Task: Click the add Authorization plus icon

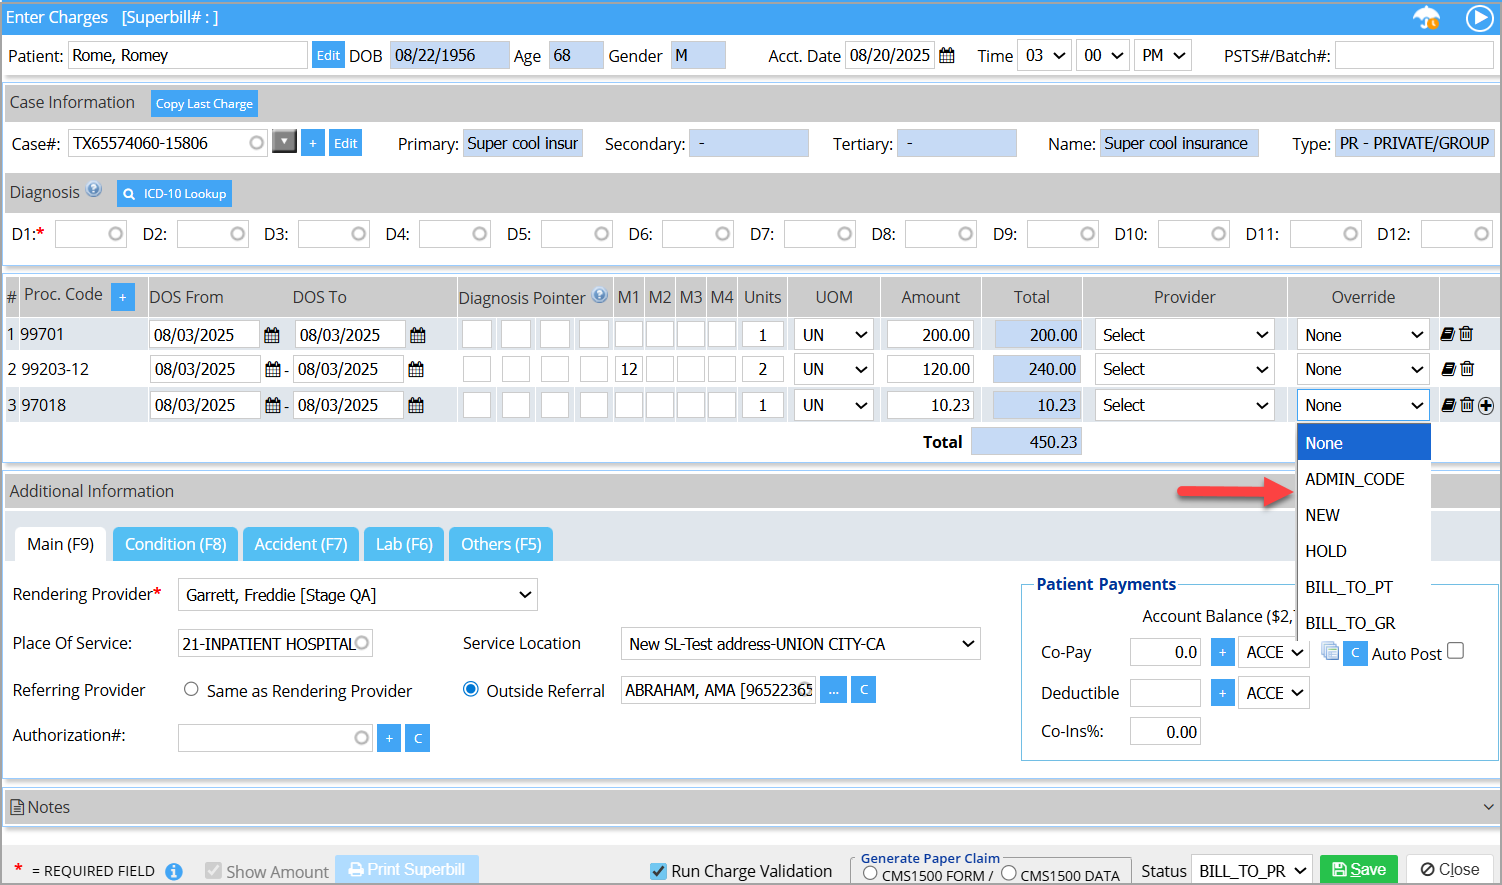Action: (x=389, y=739)
